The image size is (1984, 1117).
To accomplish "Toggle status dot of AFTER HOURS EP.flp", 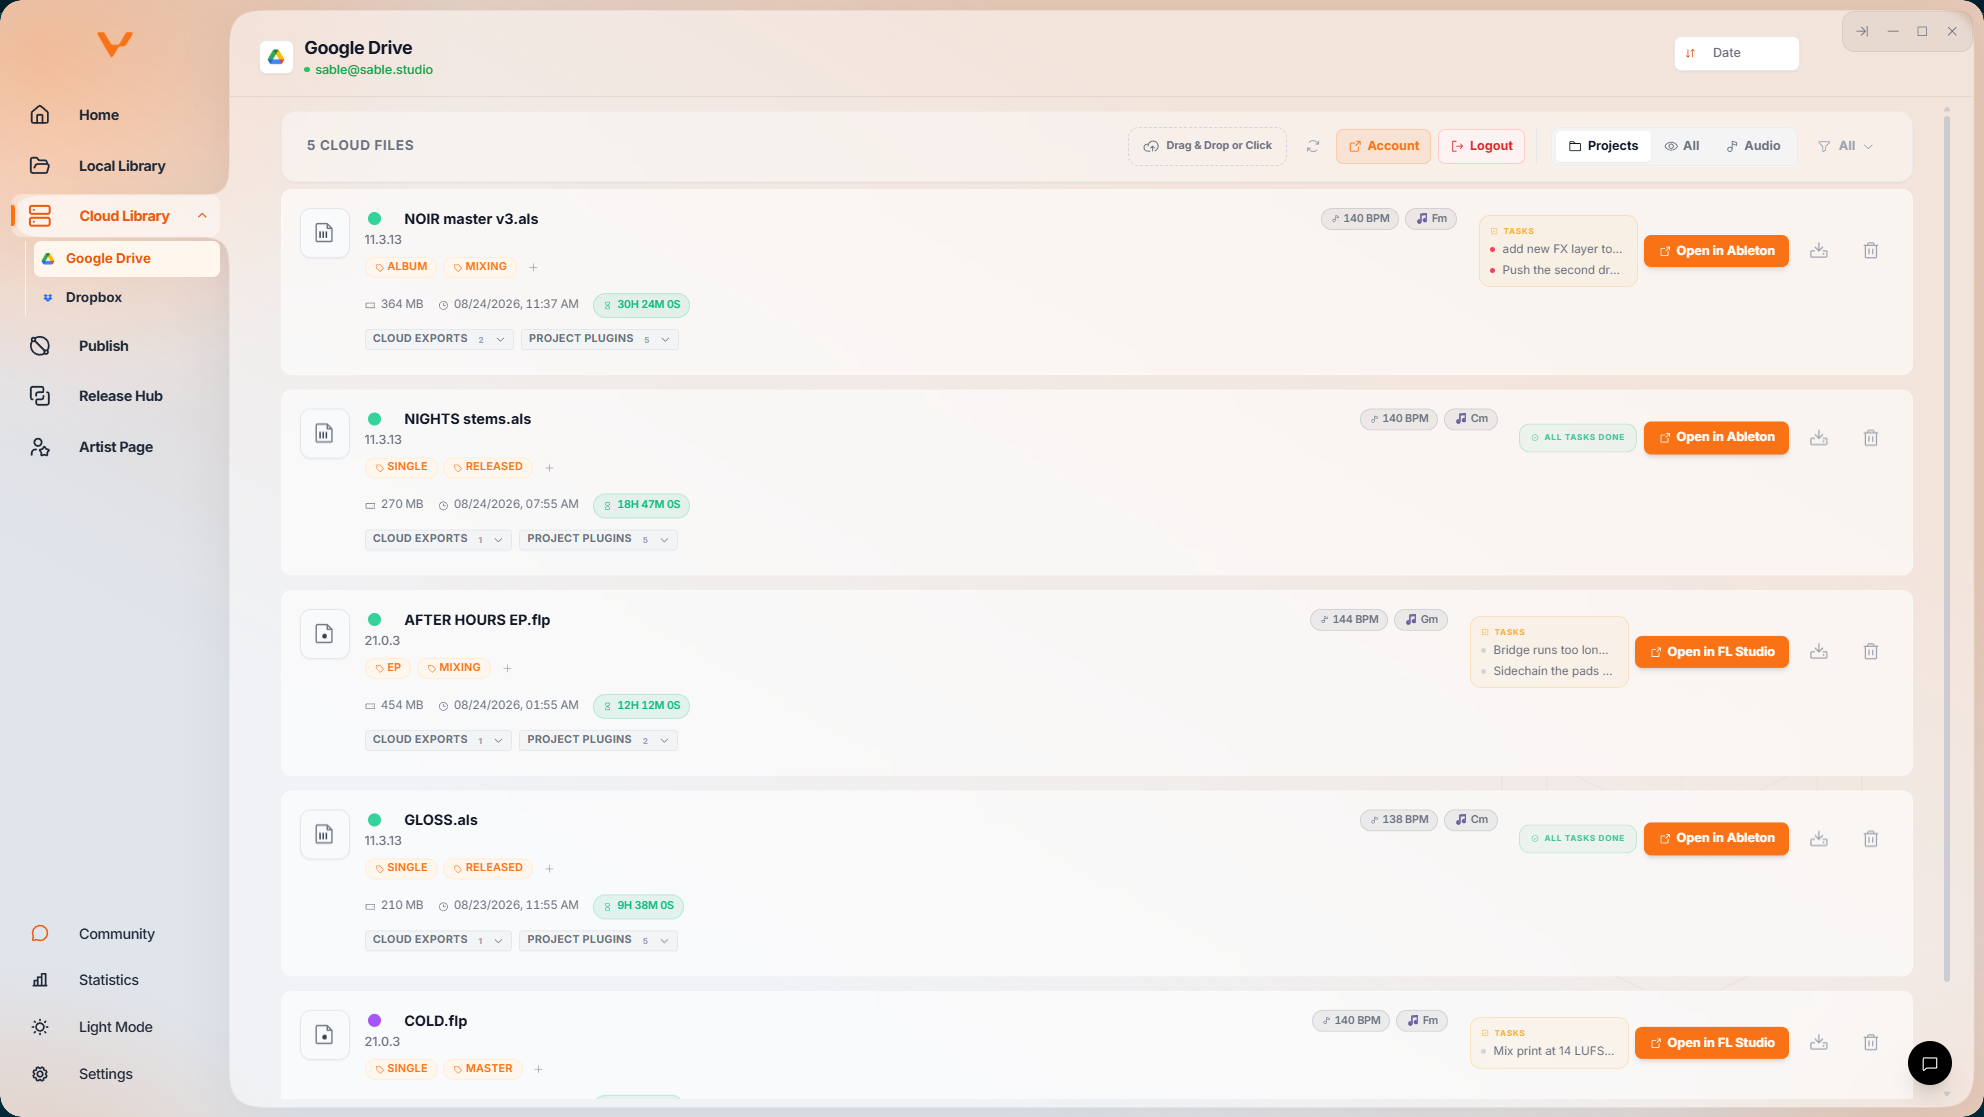I will point(374,620).
